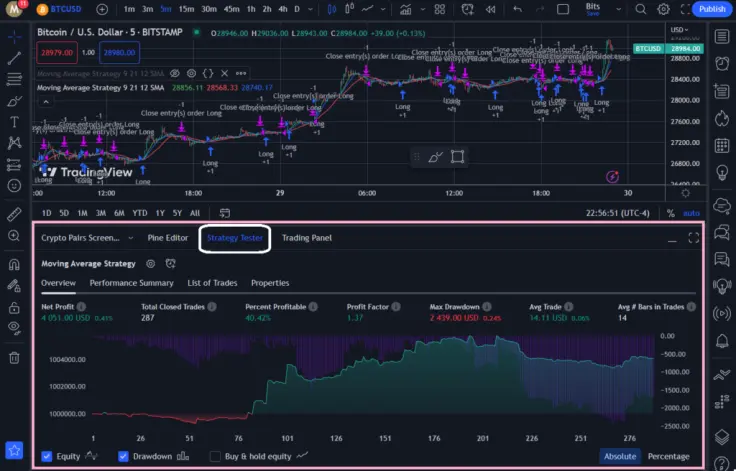The width and height of the screenshot is (736, 471).
Task: Collapse the indicator legend arrow
Action: click(46, 102)
